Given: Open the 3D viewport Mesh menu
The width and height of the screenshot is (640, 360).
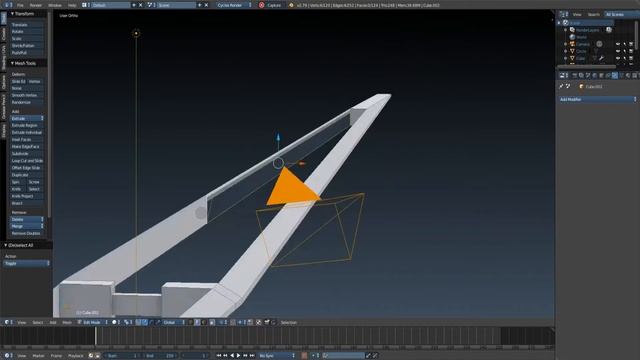Looking at the screenshot, I should click(x=67, y=322).
